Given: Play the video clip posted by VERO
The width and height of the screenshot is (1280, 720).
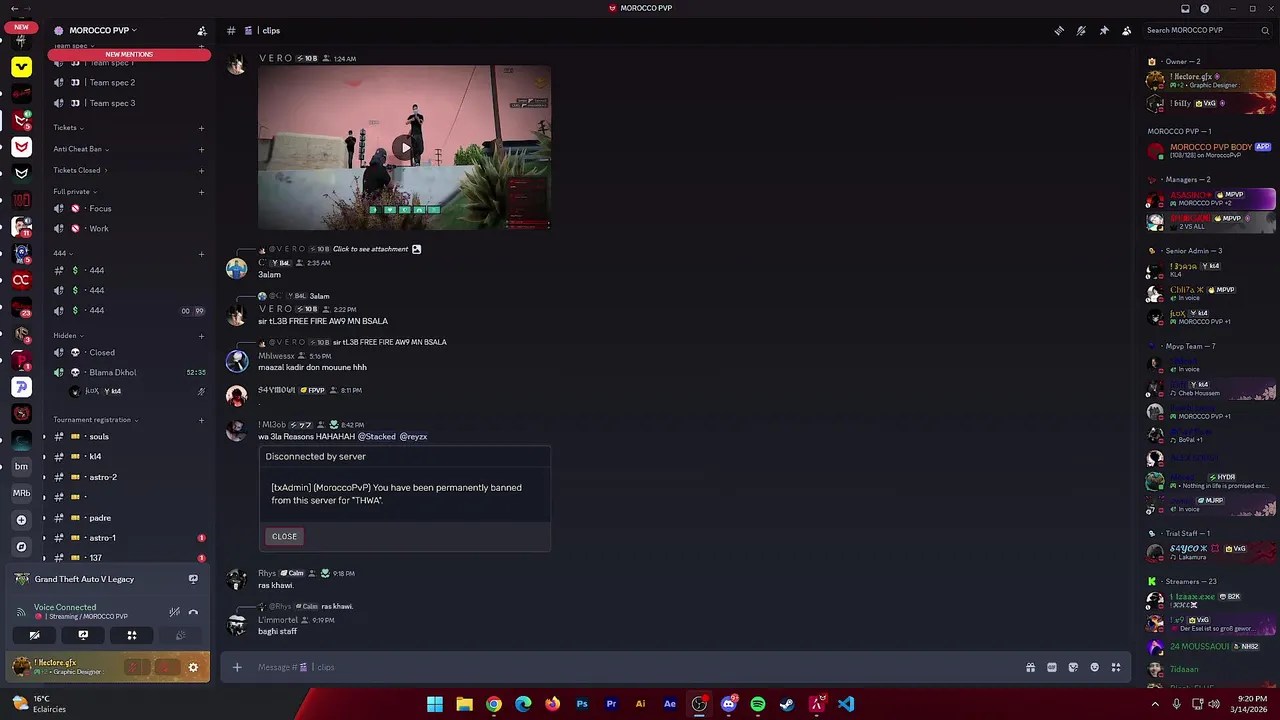Looking at the screenshot, I should point(404,148).
